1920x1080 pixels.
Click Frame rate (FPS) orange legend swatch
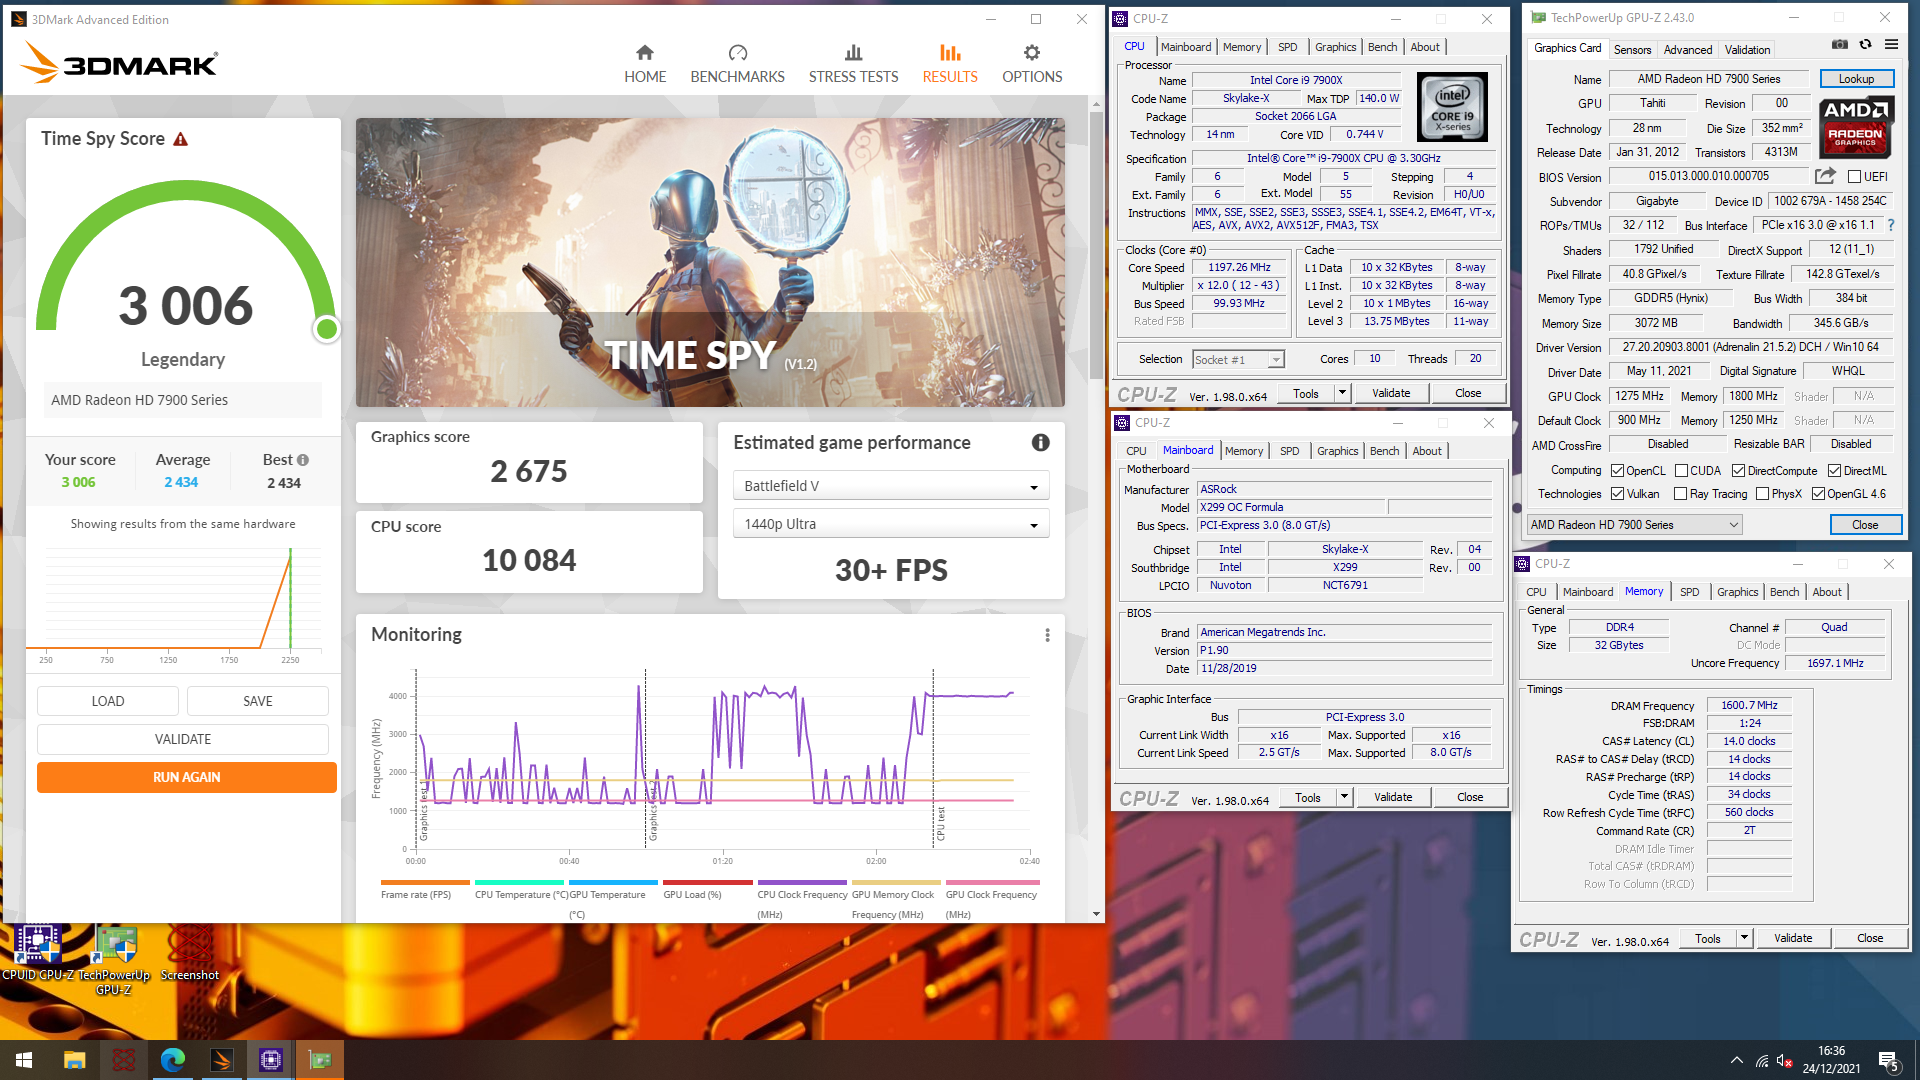[x=425, y=883]
